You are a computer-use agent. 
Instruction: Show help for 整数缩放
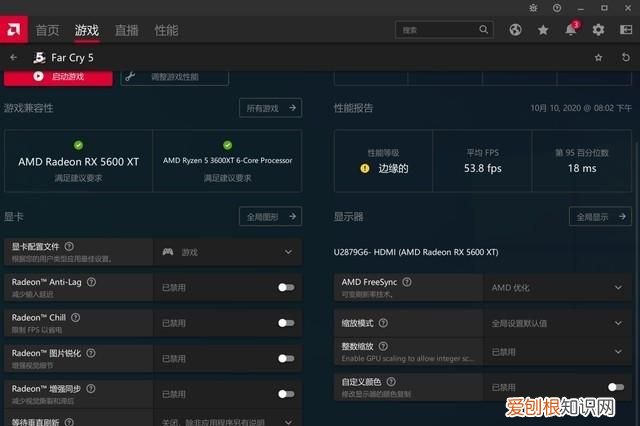click(383, 346)
